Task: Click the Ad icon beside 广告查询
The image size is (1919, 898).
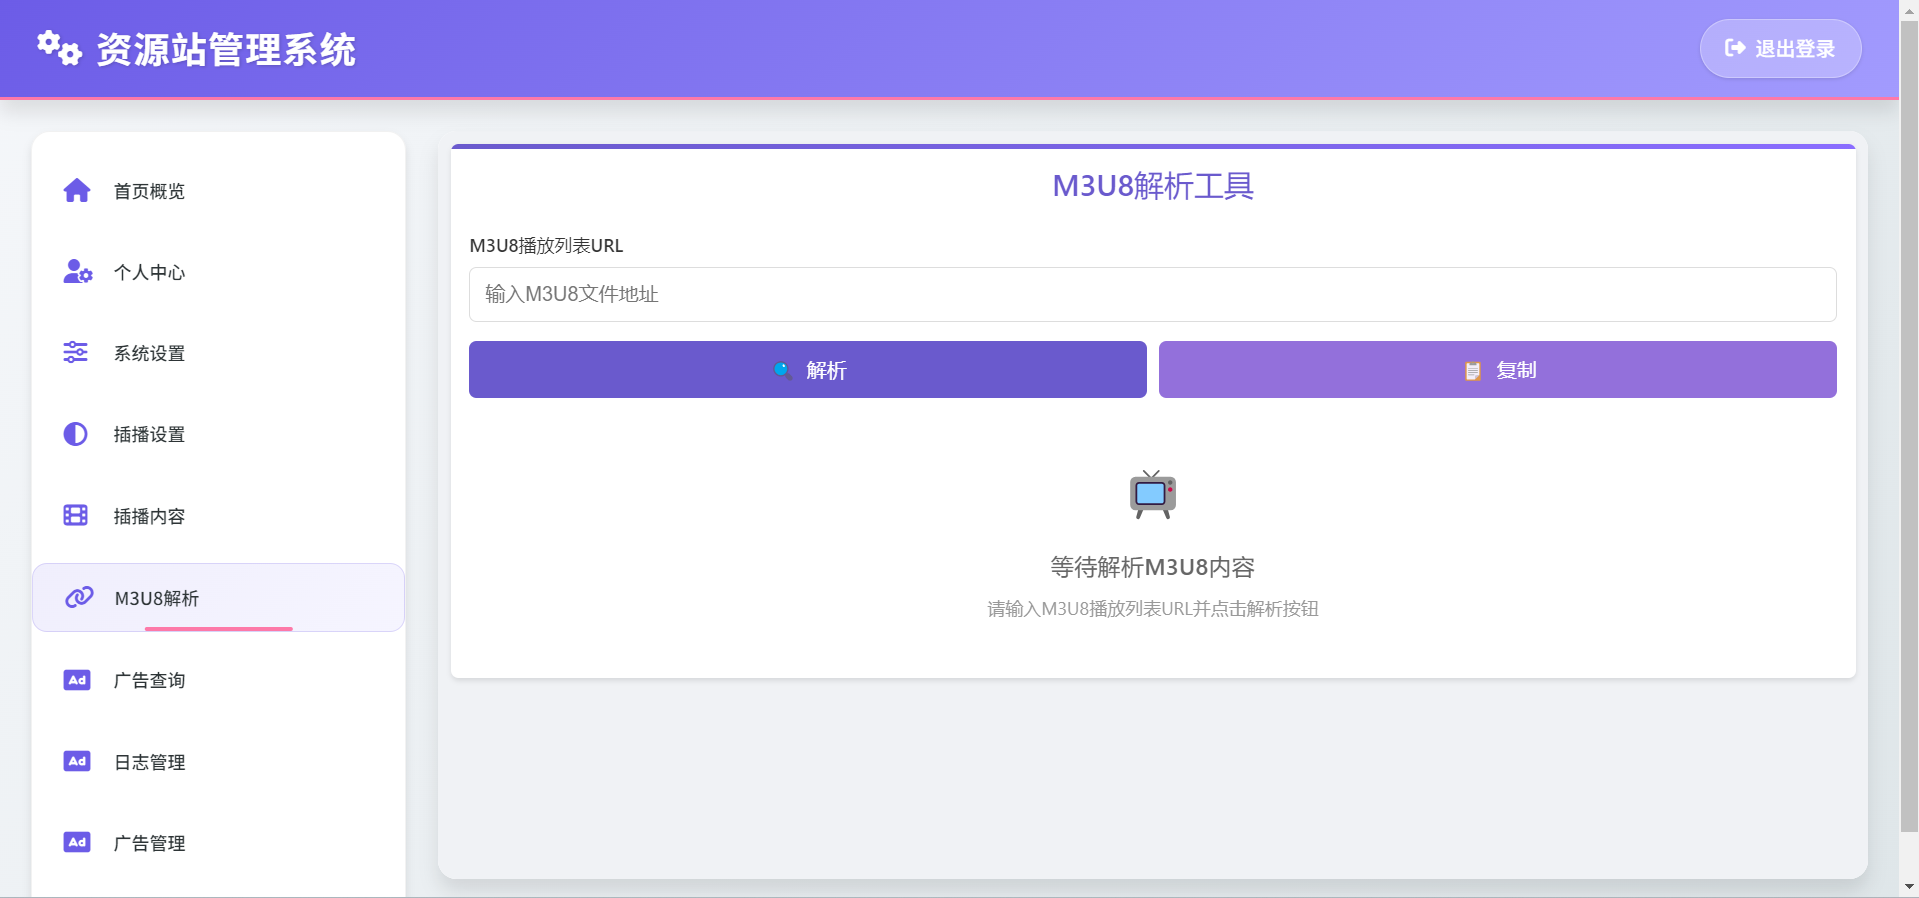Action: (x=77, y=680)
